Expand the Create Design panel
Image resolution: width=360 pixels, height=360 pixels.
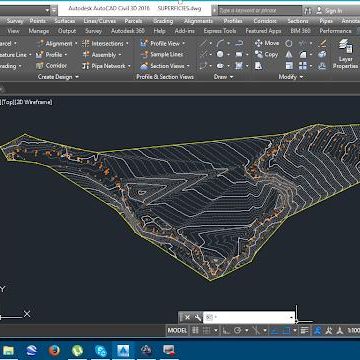click(58, 77)
